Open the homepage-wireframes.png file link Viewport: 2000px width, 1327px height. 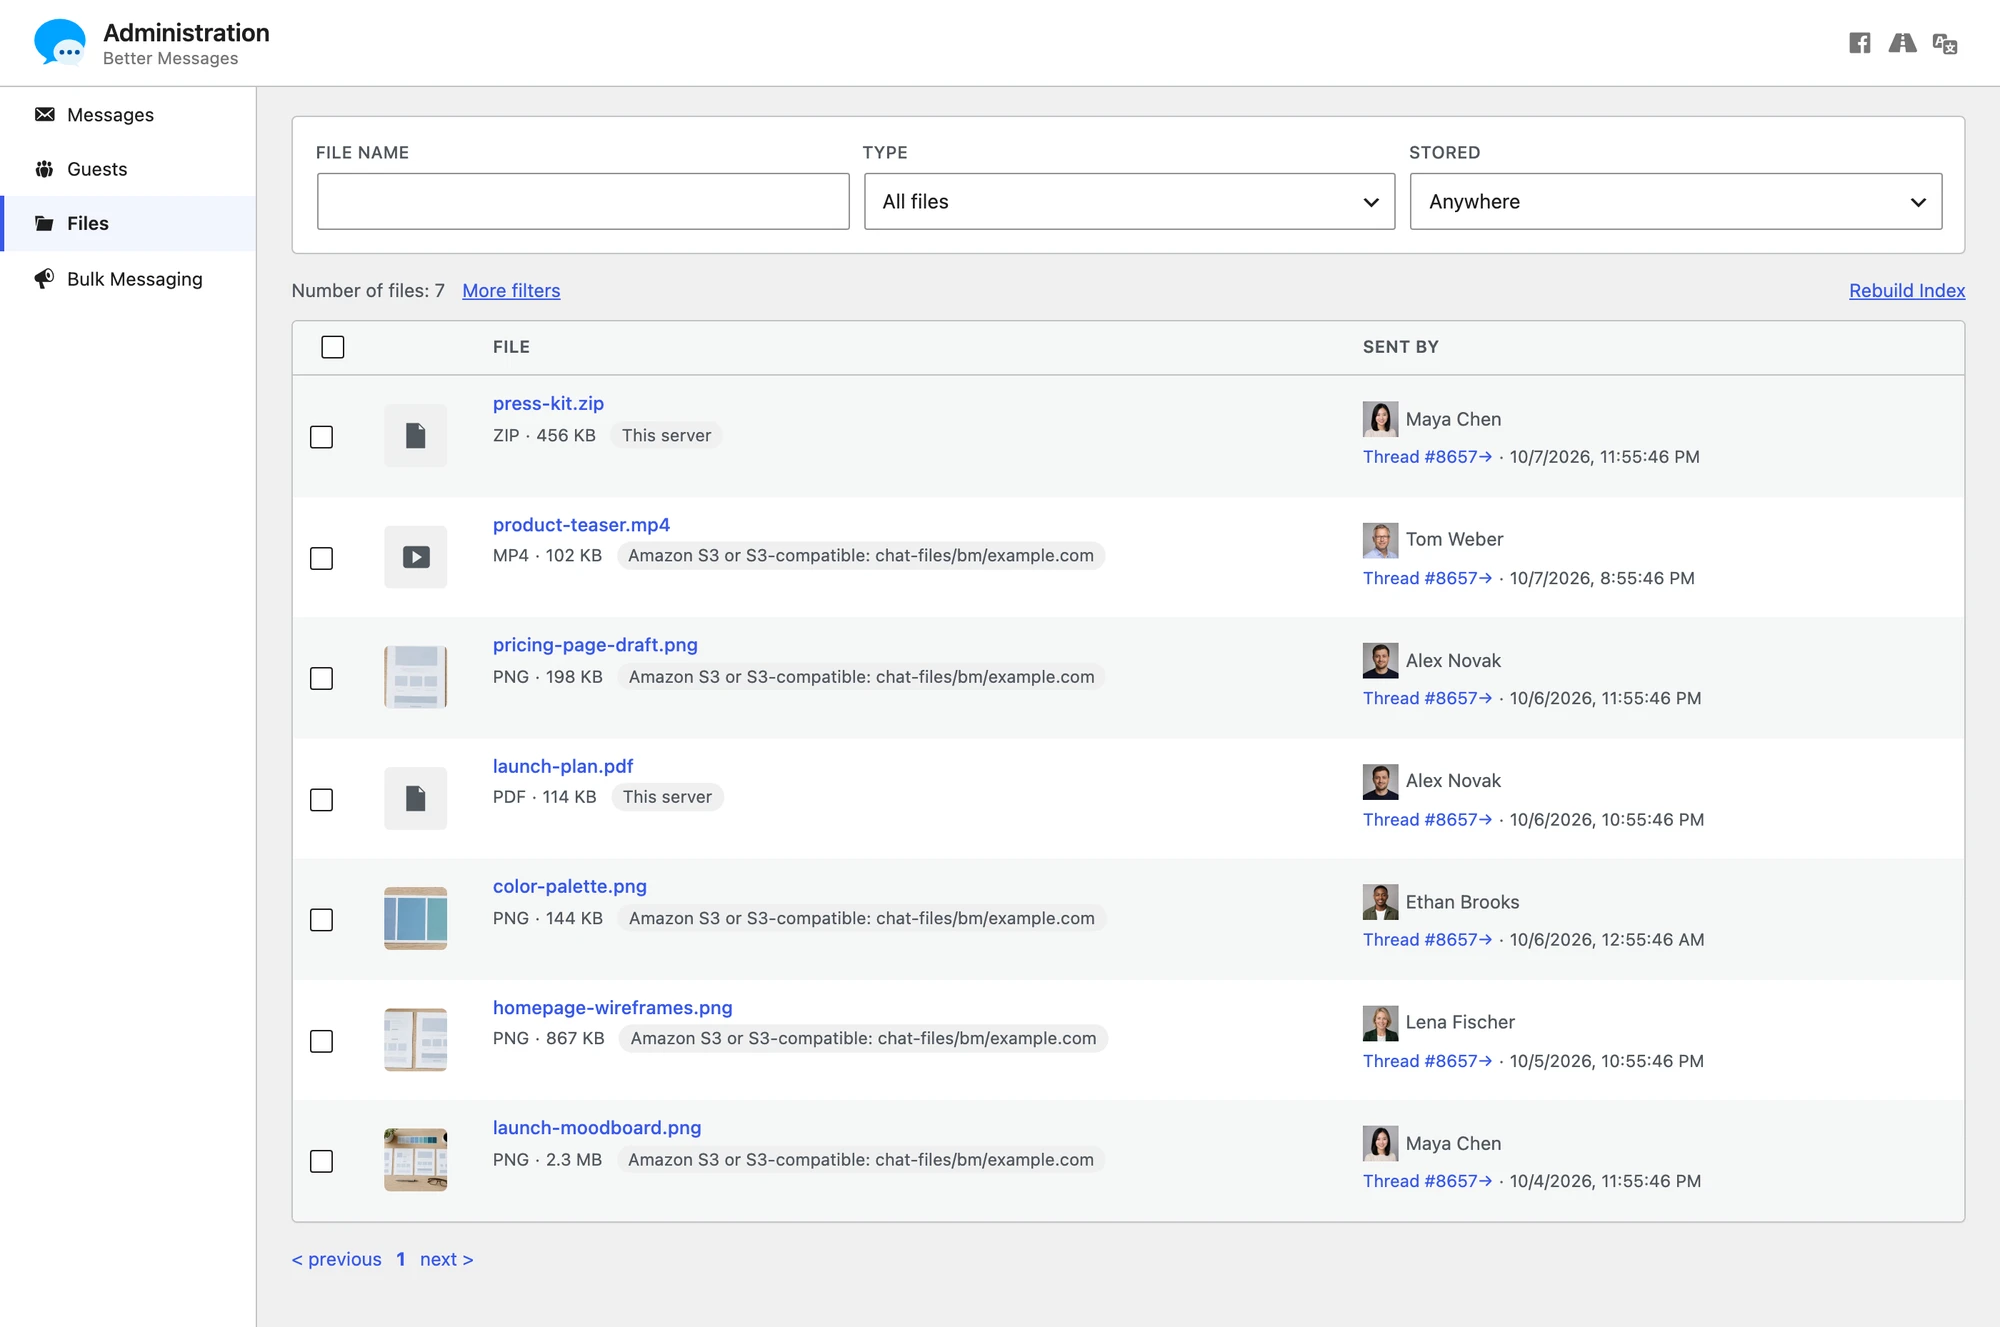click(612, 1008)
